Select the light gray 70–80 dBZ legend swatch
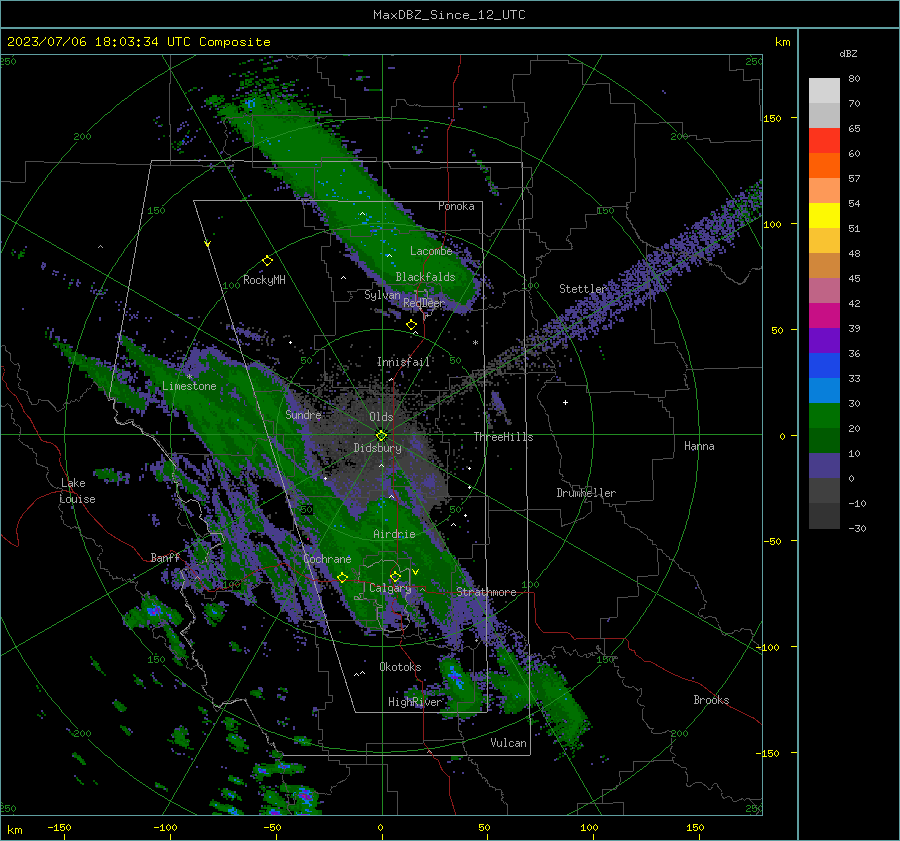 [824, 91]
